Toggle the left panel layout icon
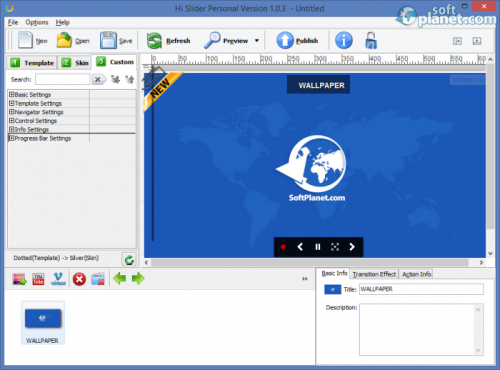The height and width of the screenshot is (370, 500). pos(457,41)
